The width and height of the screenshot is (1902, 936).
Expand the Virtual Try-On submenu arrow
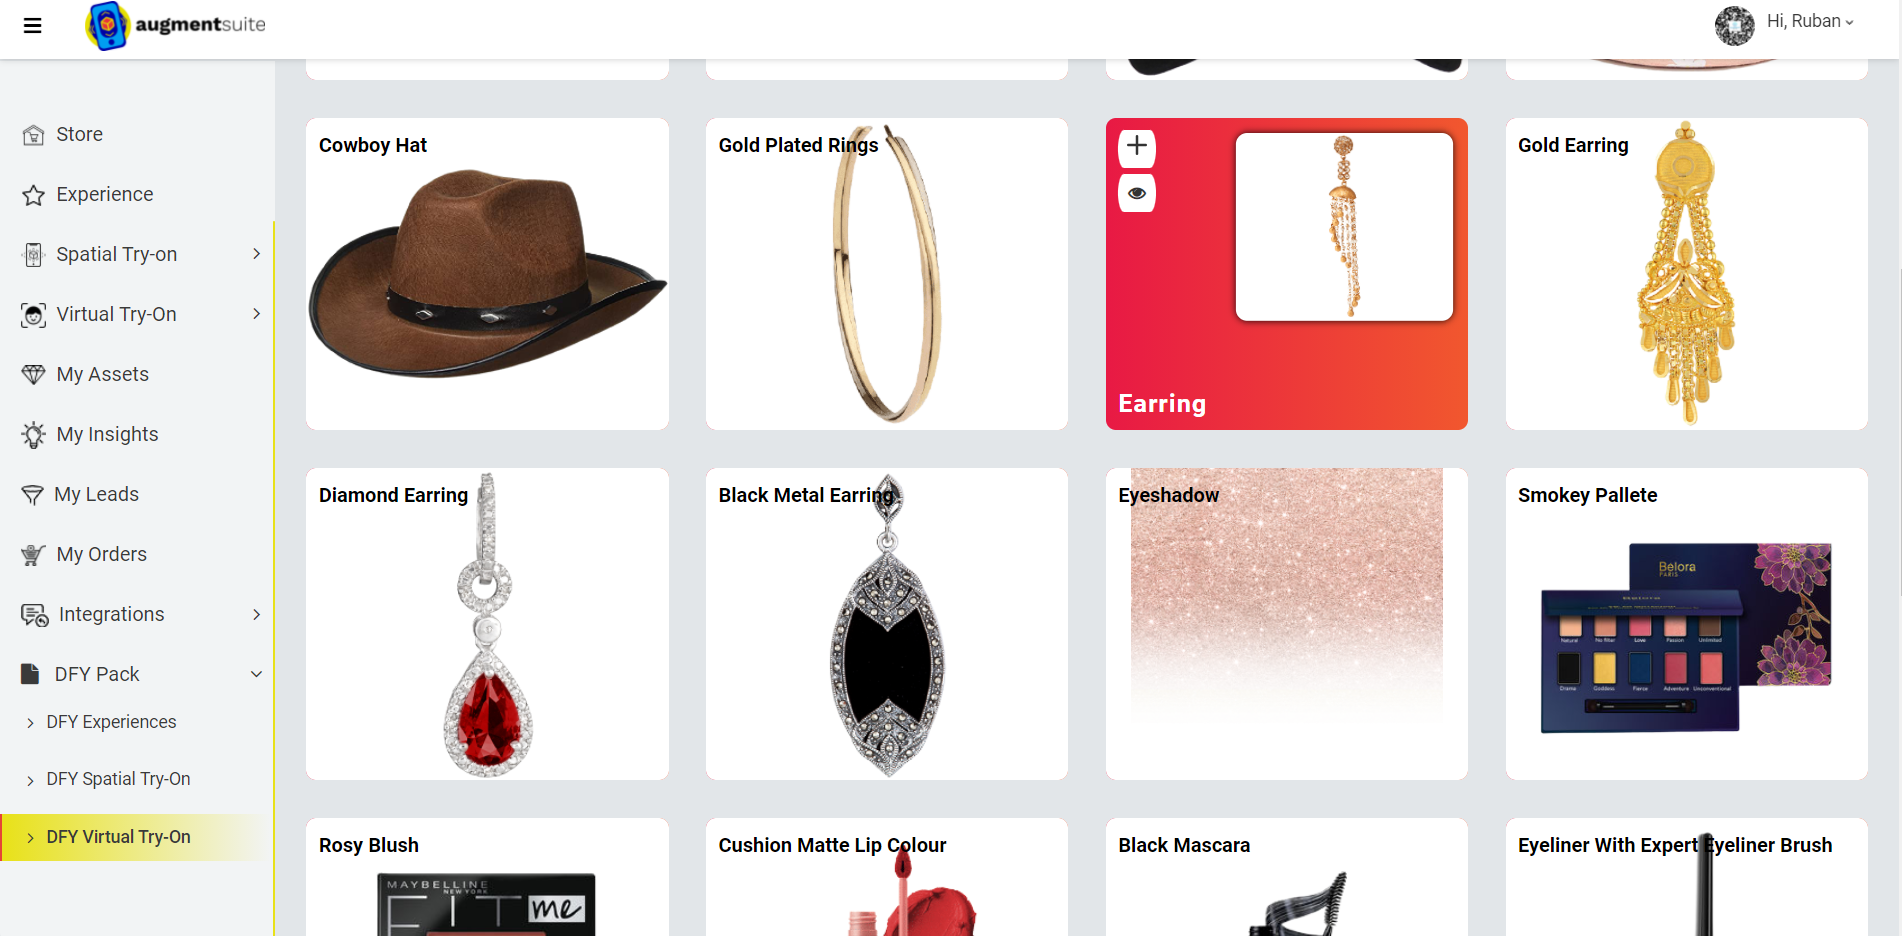(x=257, y=314)
